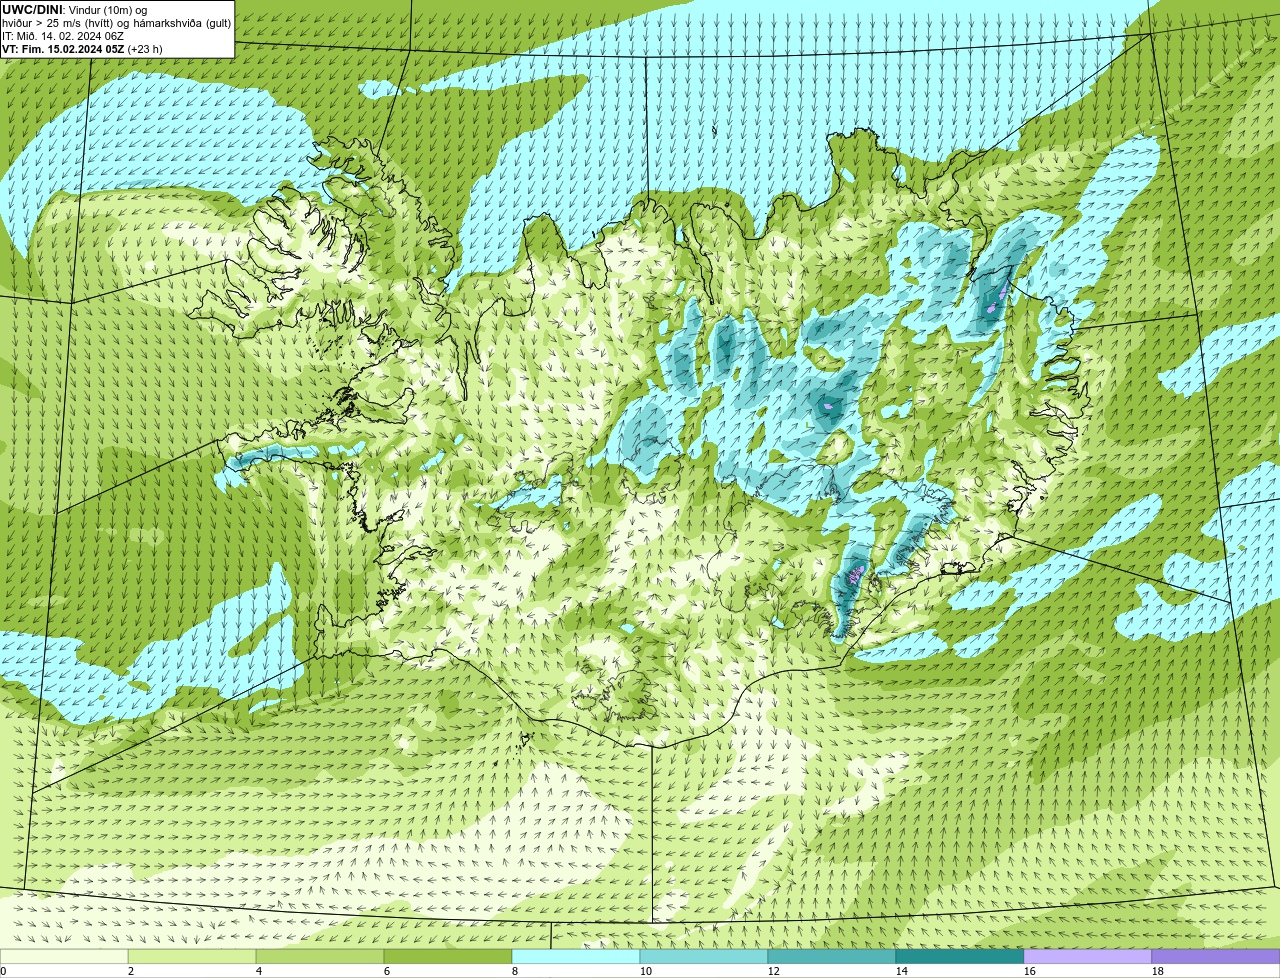Image resolution: width=1280 pixels, height=978 pixels.
Task: Click the 'hviður > 25 m/s (hvítt)' line
Action: coord(117,23)
